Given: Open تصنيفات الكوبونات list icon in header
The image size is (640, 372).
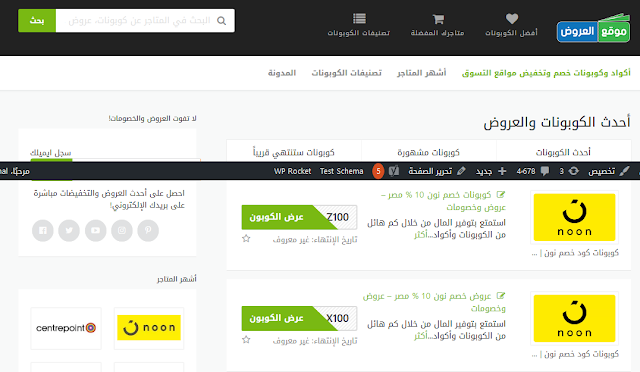Looking at the screenshot, I should pos(359,18).
